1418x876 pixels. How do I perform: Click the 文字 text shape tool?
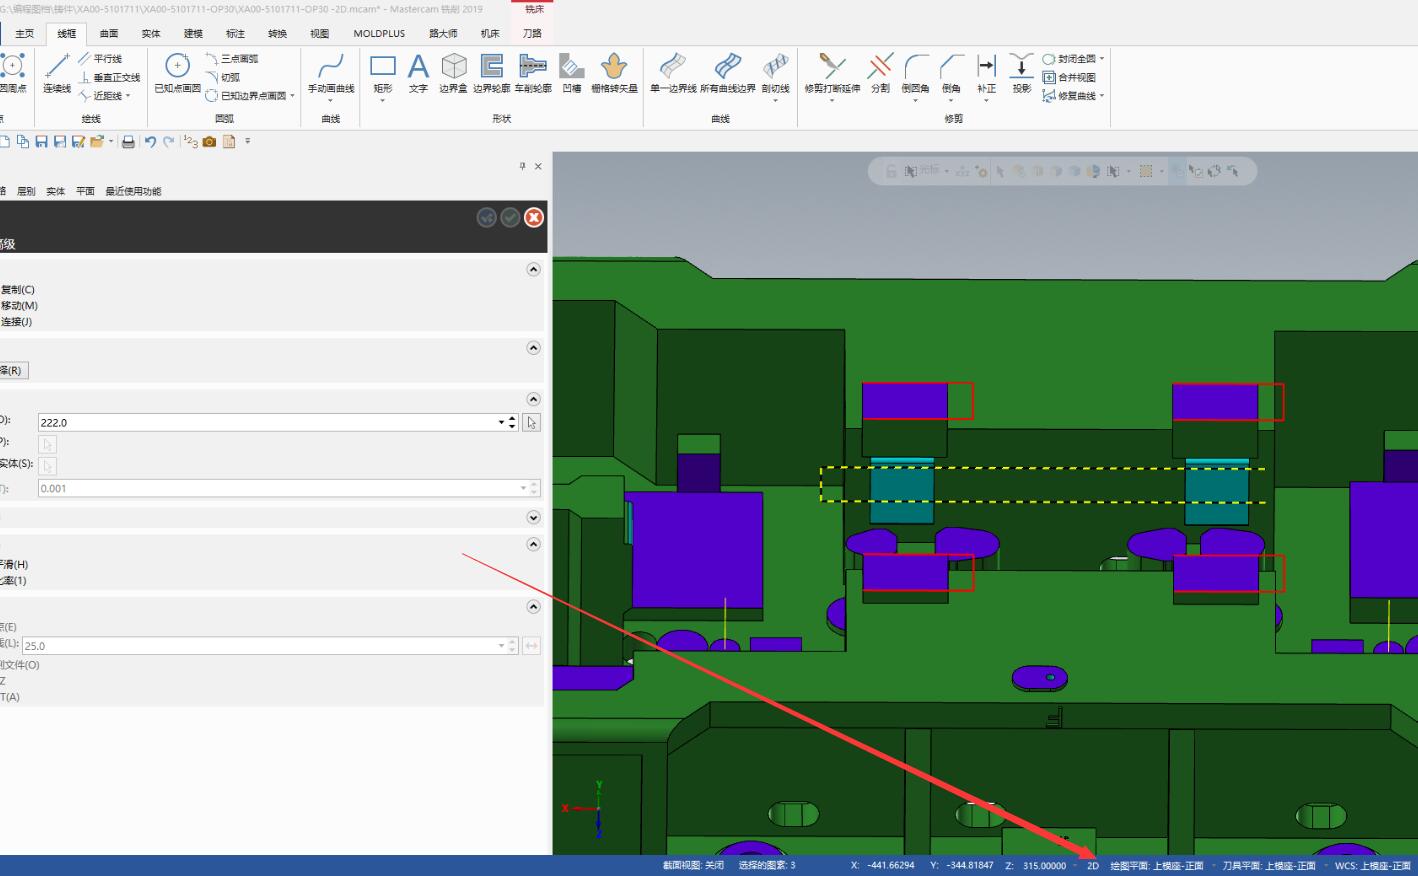point(418,73)
